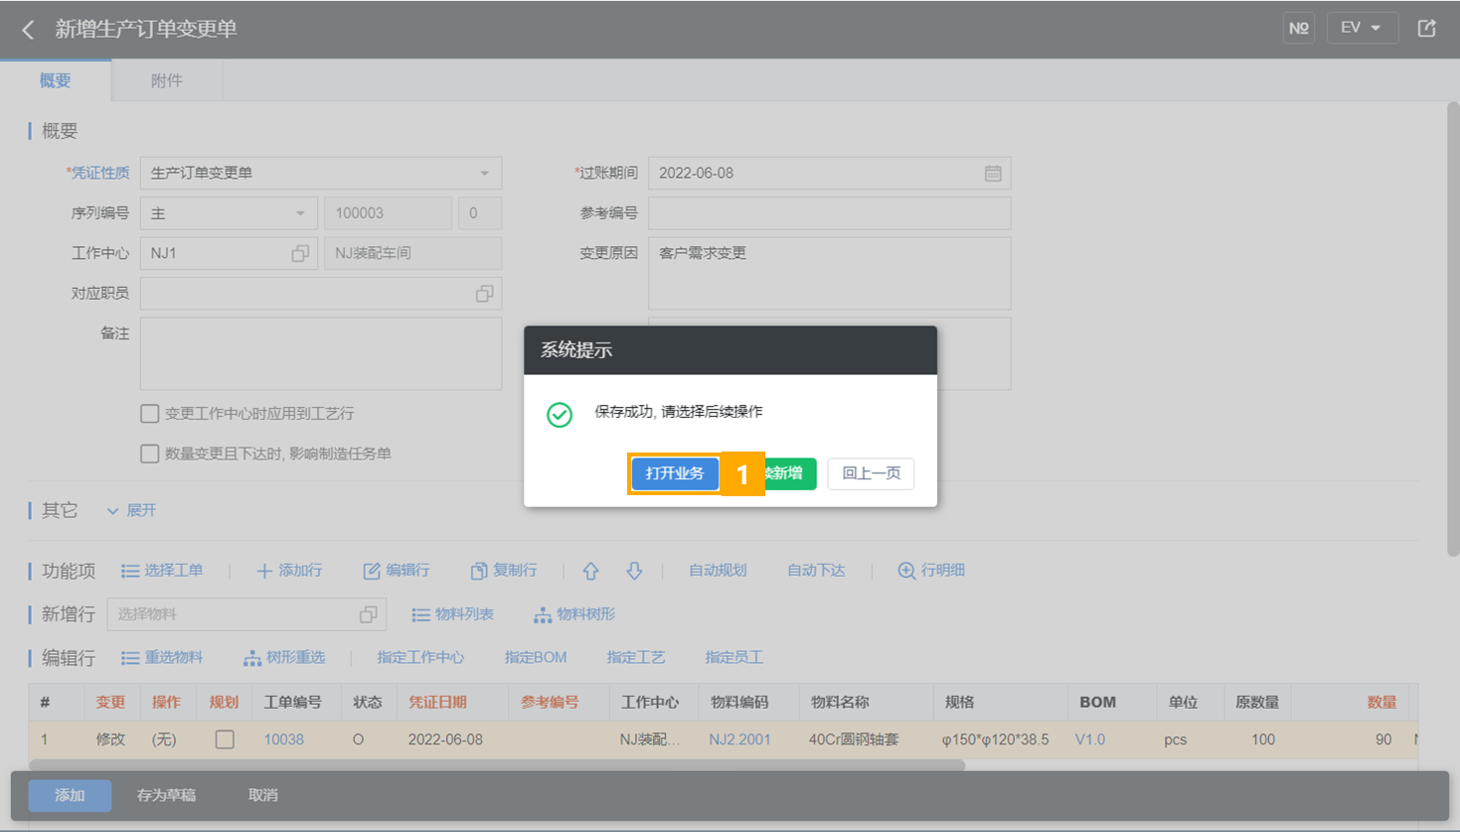Open work order 10038 link

284,739
